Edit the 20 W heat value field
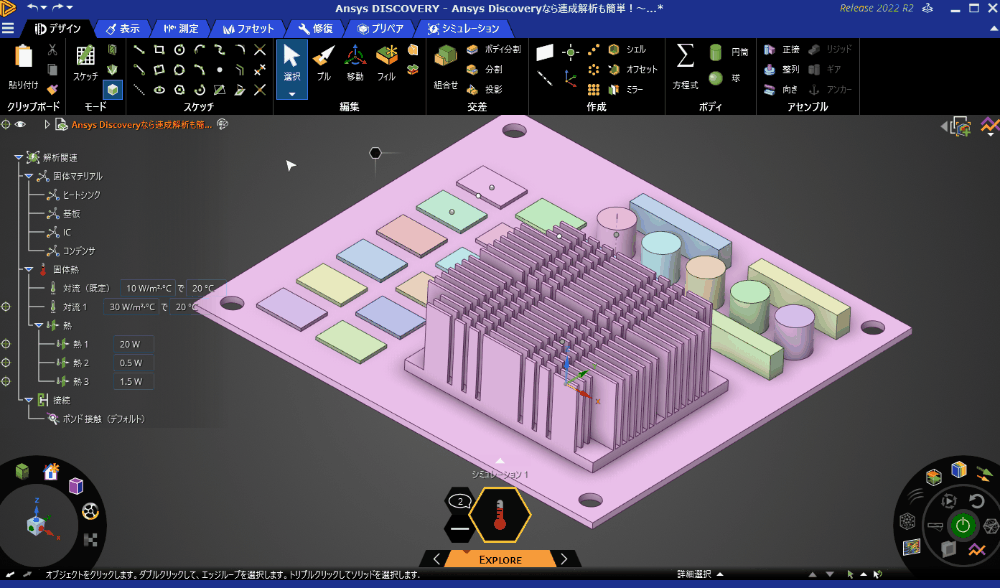The width and height of the screenshot is (1000, 588). pyautogui.click(x=133, y=344)
